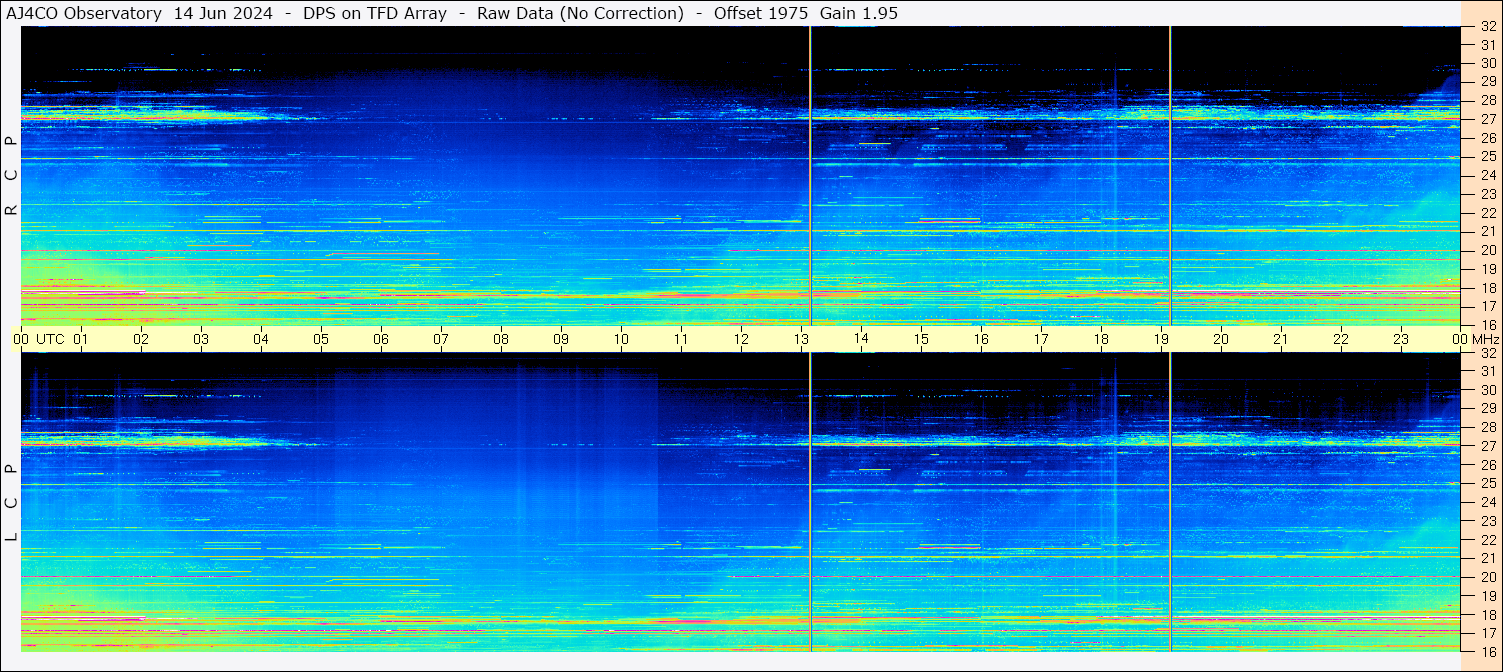Click green marker near 19 UTC in RCP panel
Viewport: 1503px width, 672px height.
(1170, 175)
